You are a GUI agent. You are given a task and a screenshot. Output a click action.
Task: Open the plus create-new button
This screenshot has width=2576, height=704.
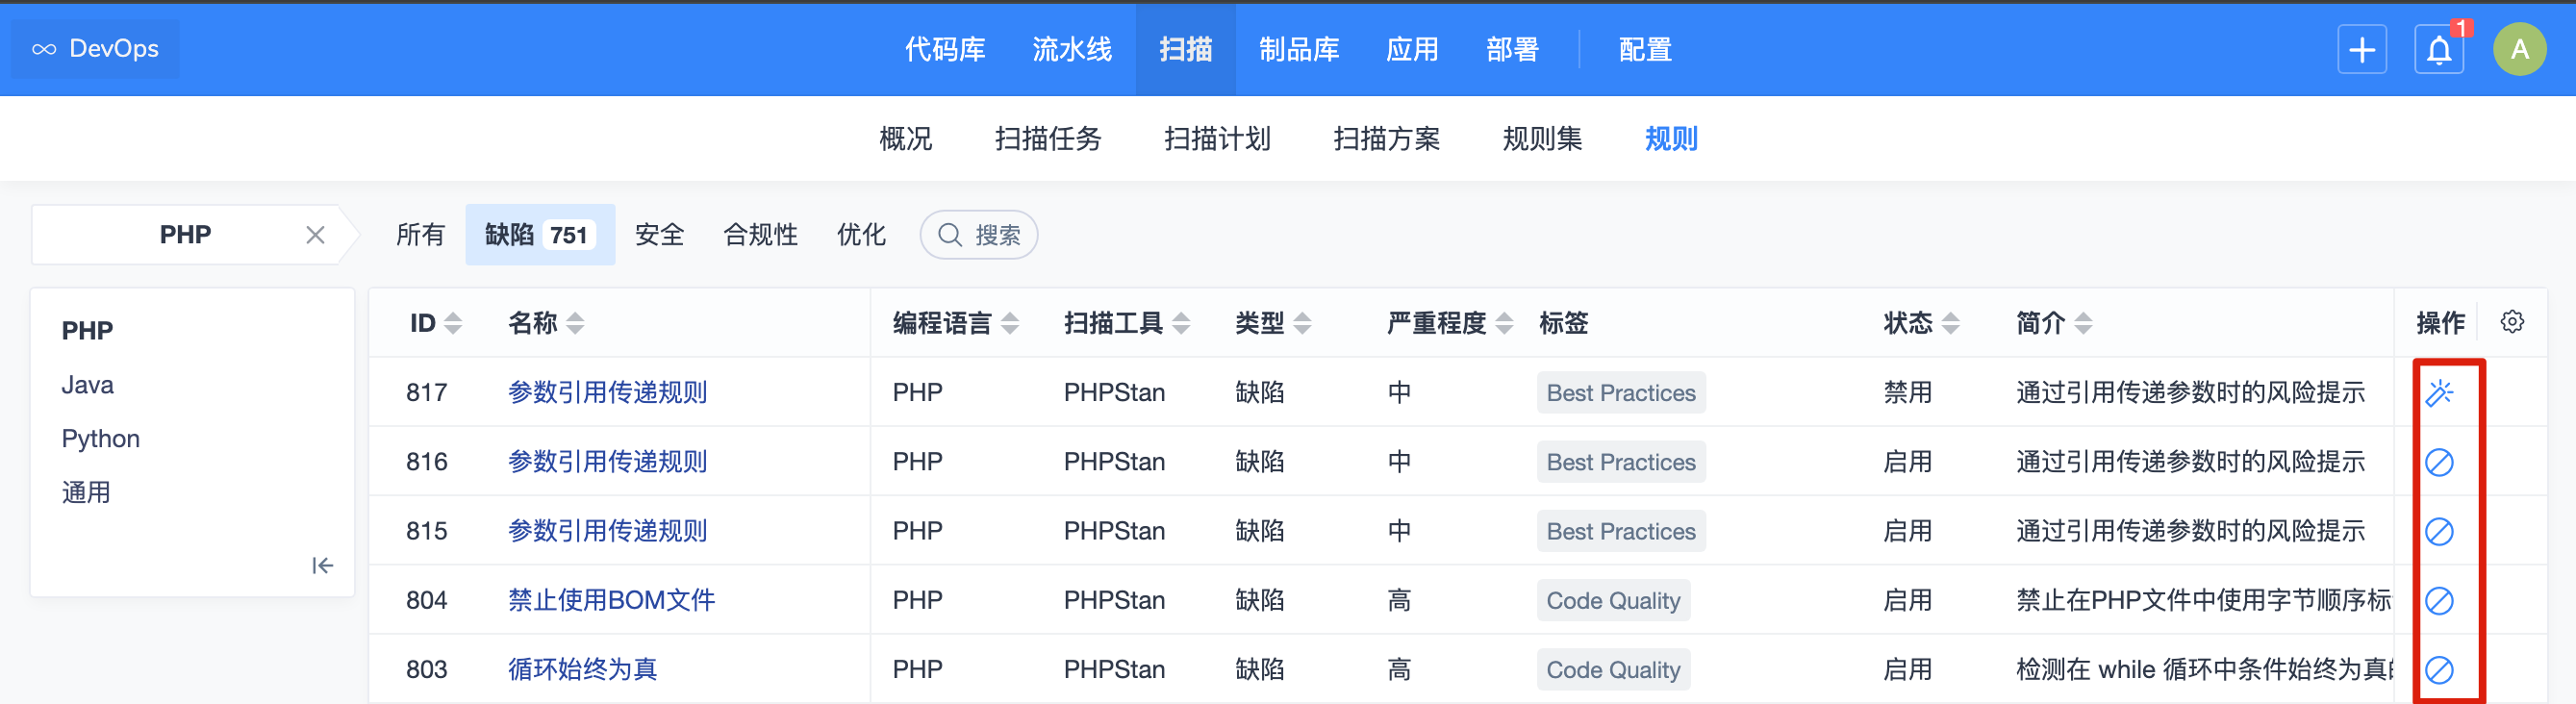tap(2362, 49)
